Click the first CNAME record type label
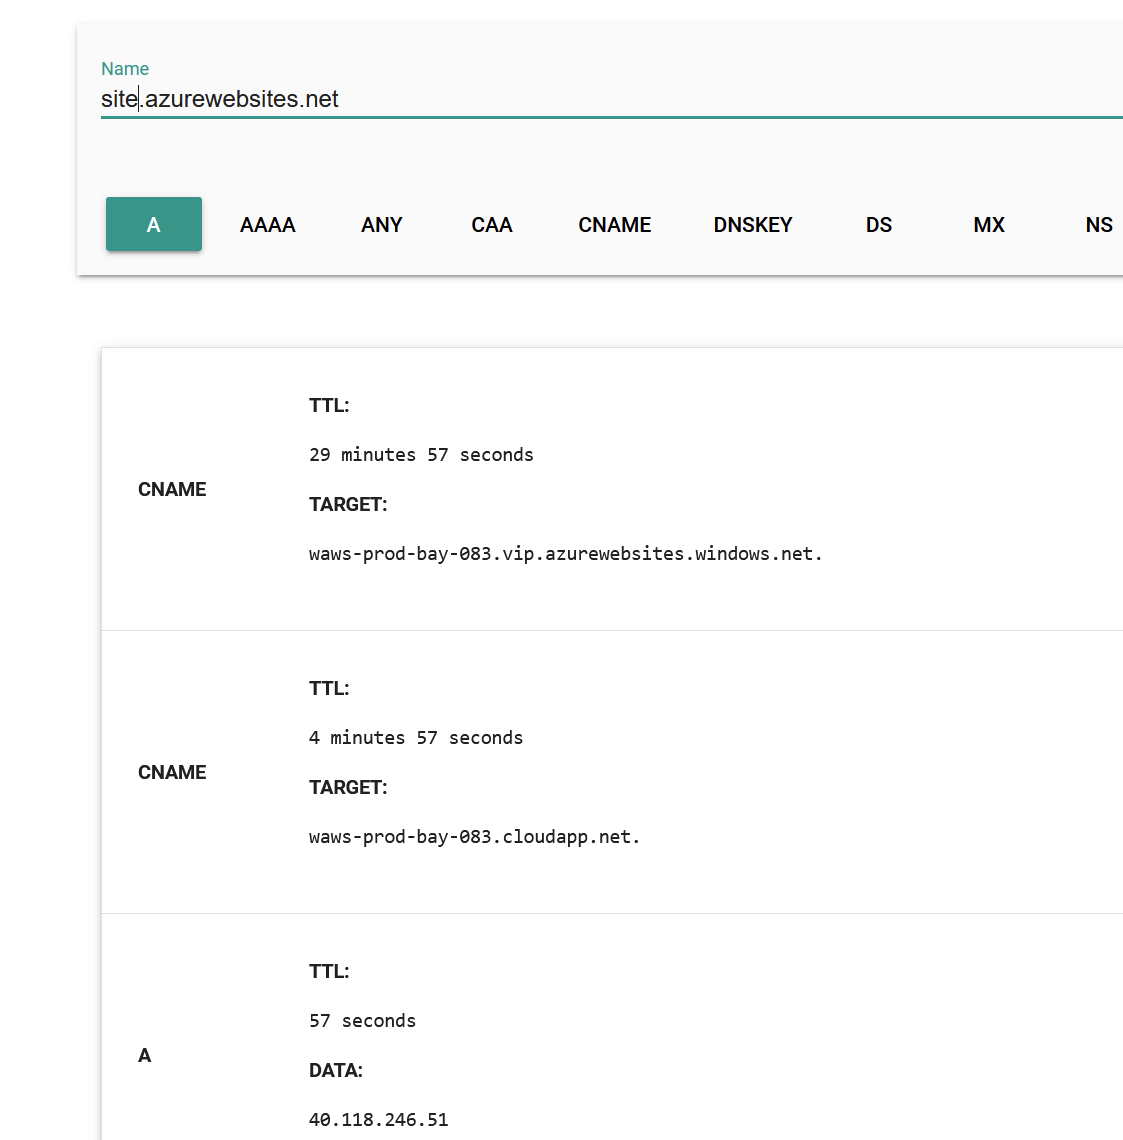Image resolution: width=1123 pixels, height=1140 pixels. point(172,489)
